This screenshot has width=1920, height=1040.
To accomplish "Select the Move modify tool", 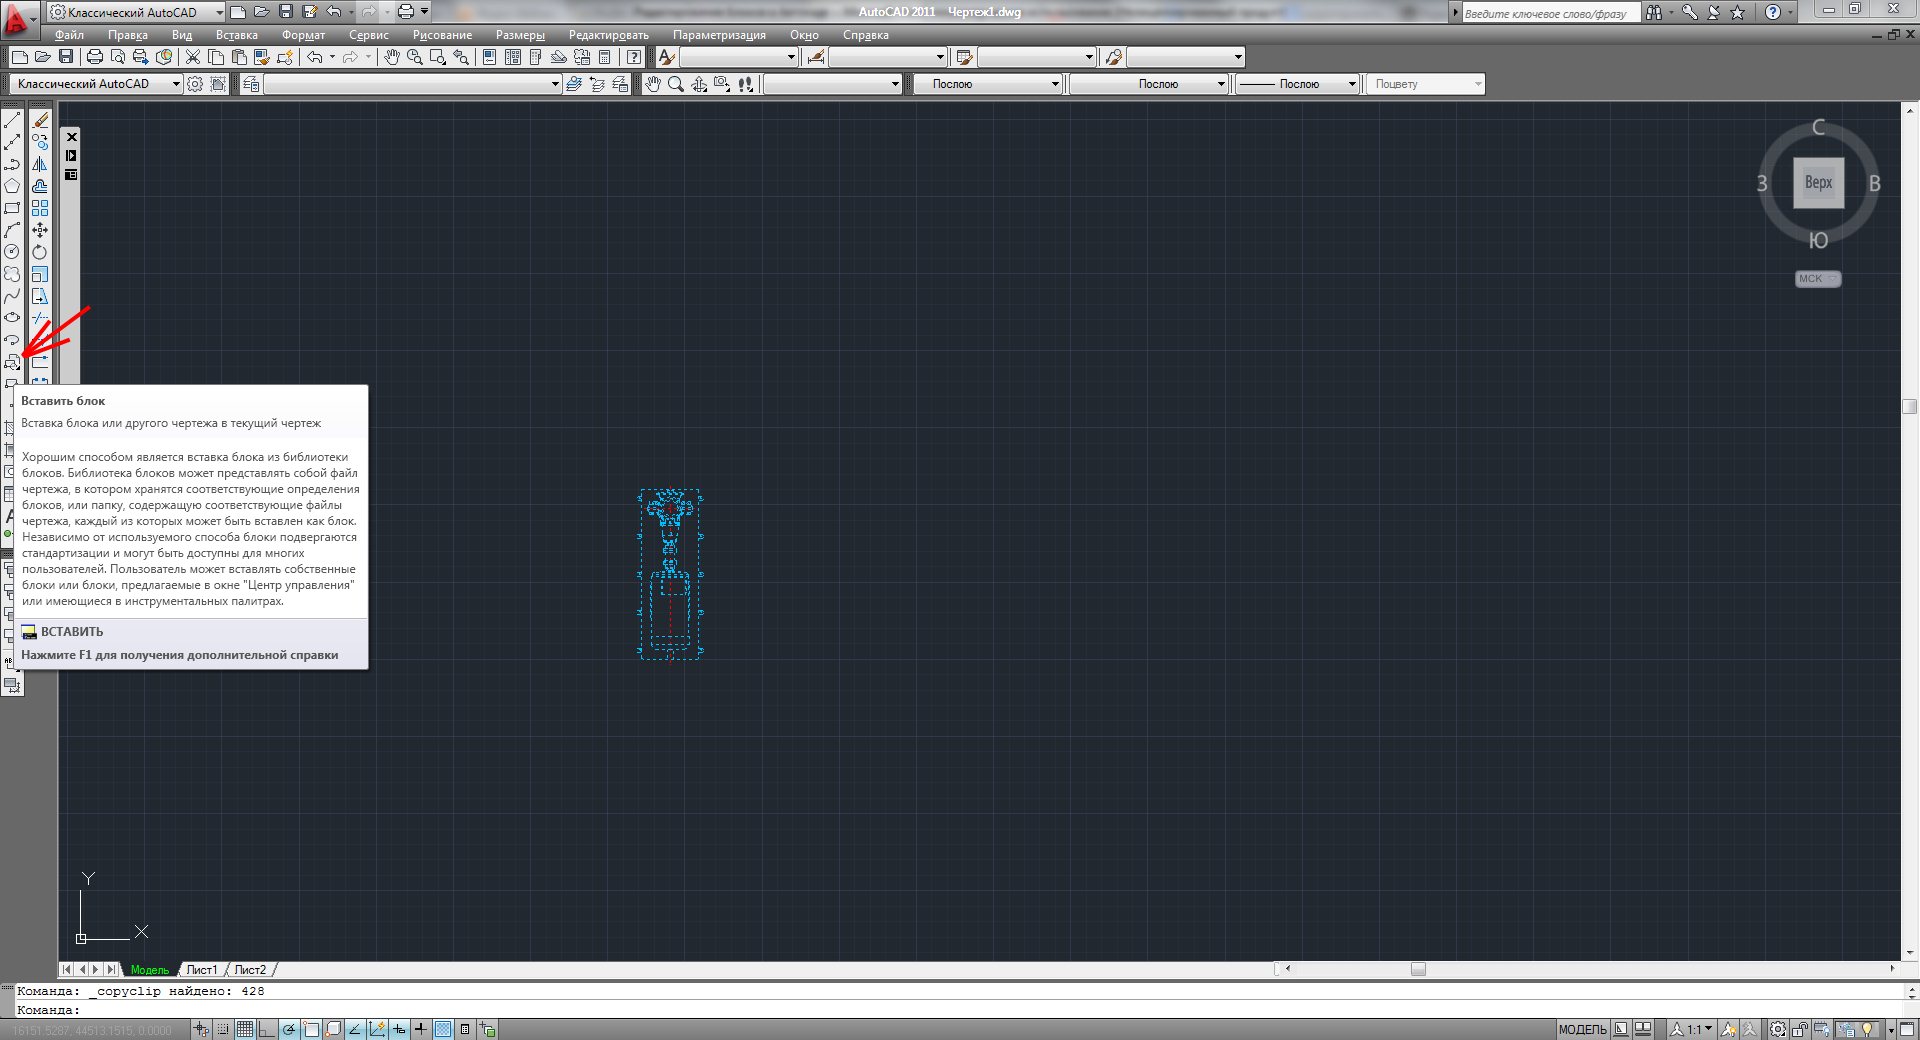I will pyautogui.click(x=40, y=230).
